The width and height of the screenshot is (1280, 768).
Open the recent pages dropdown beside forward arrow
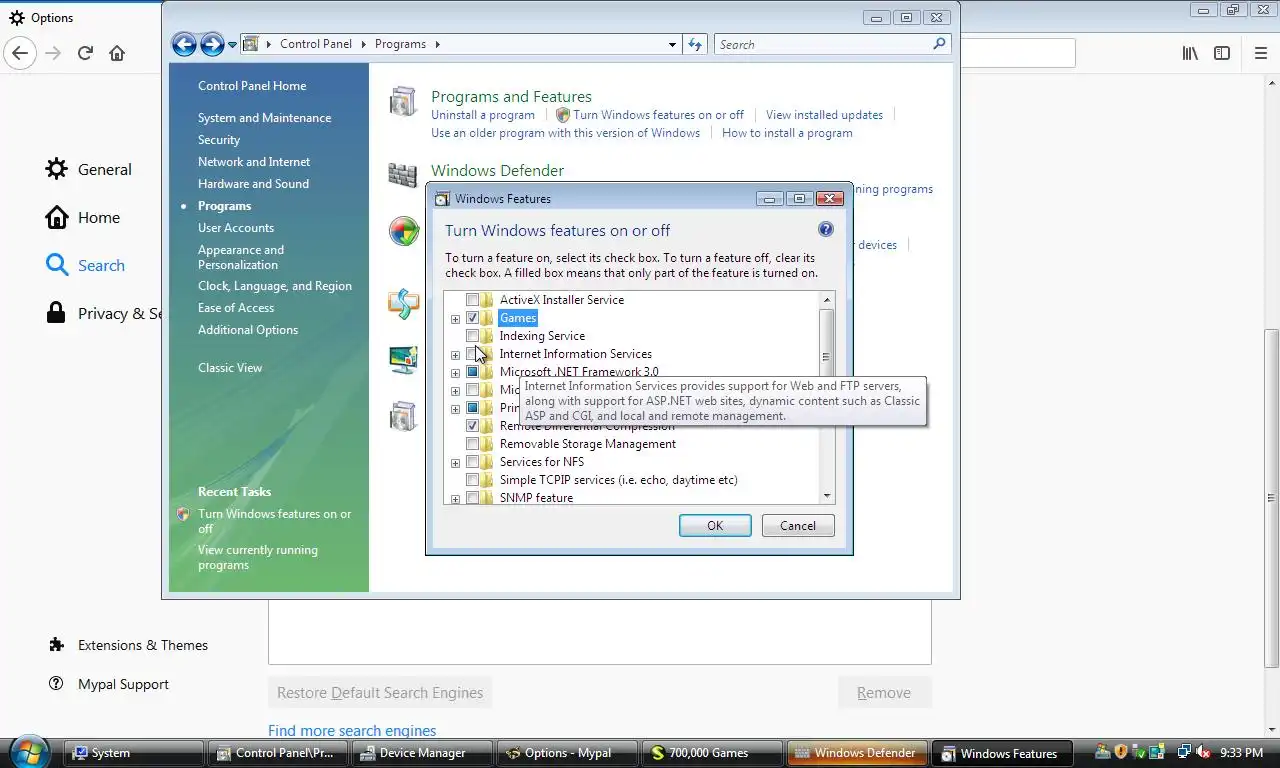coord(232,44)
